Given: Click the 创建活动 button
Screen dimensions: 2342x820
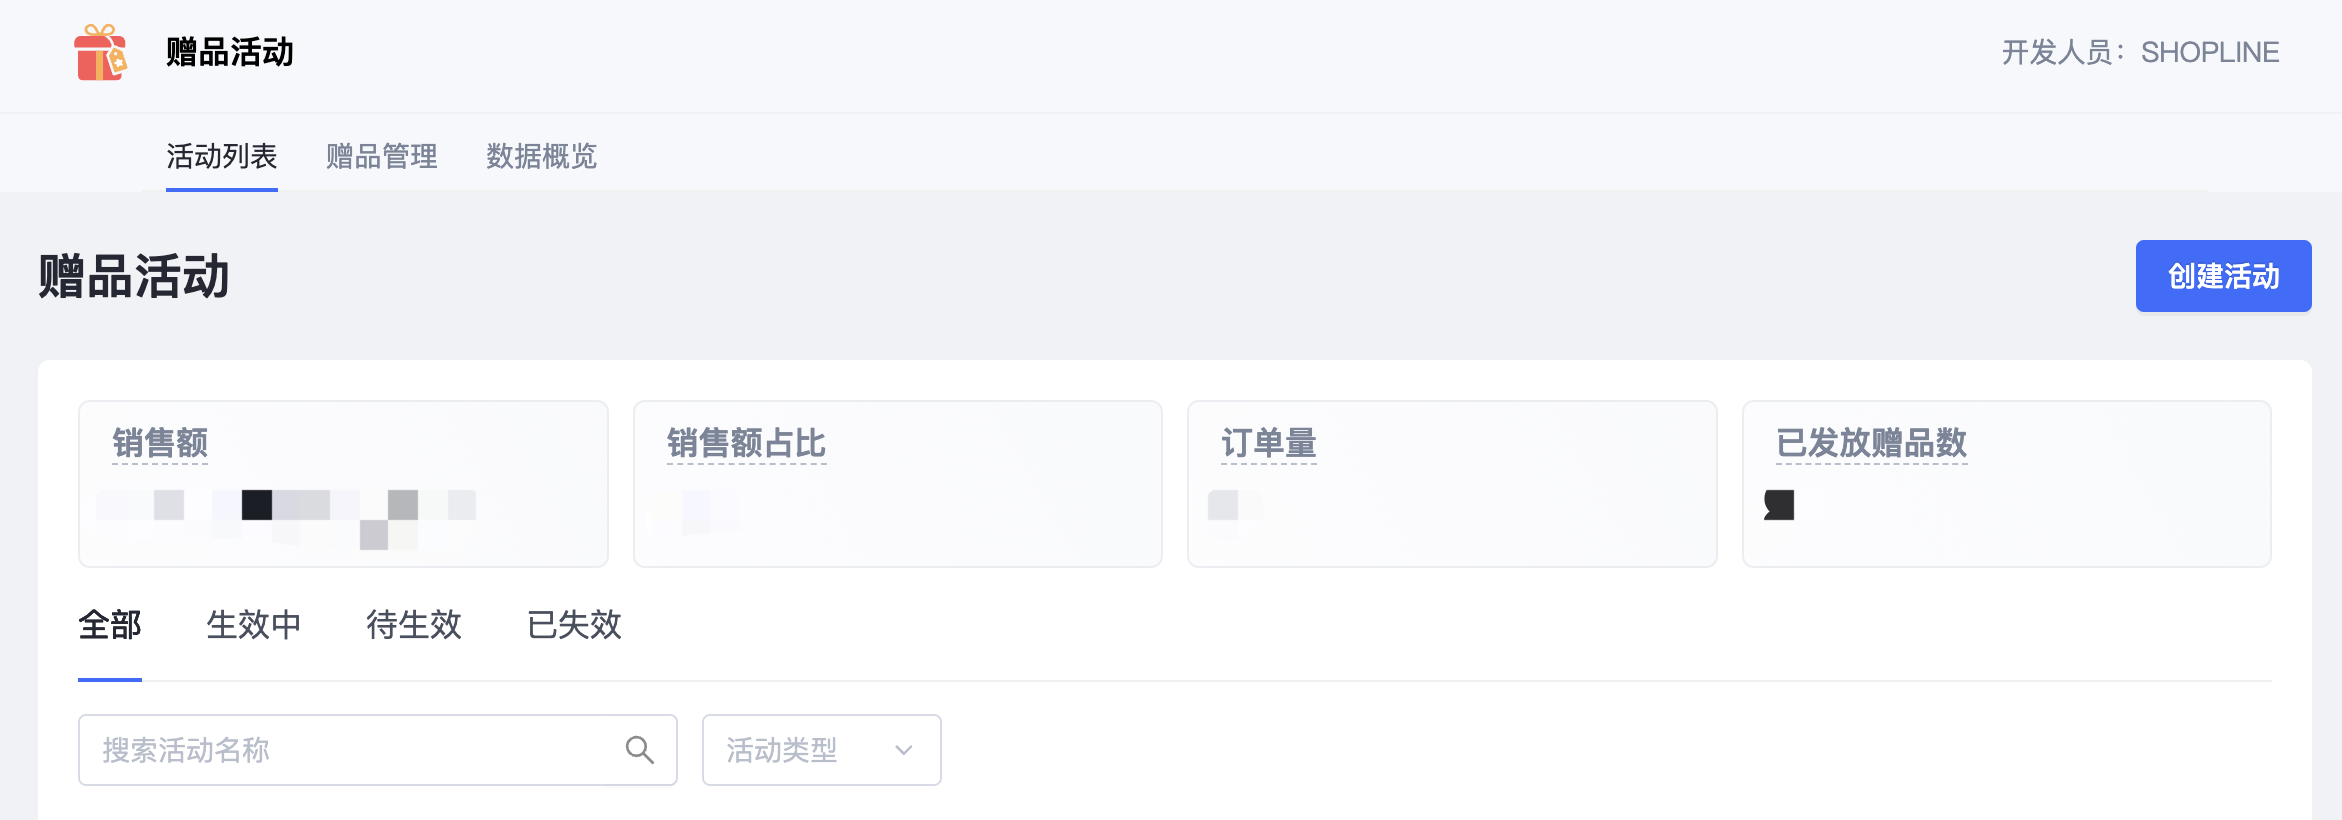Looking at the screenshot, I should click(2223, 276).
